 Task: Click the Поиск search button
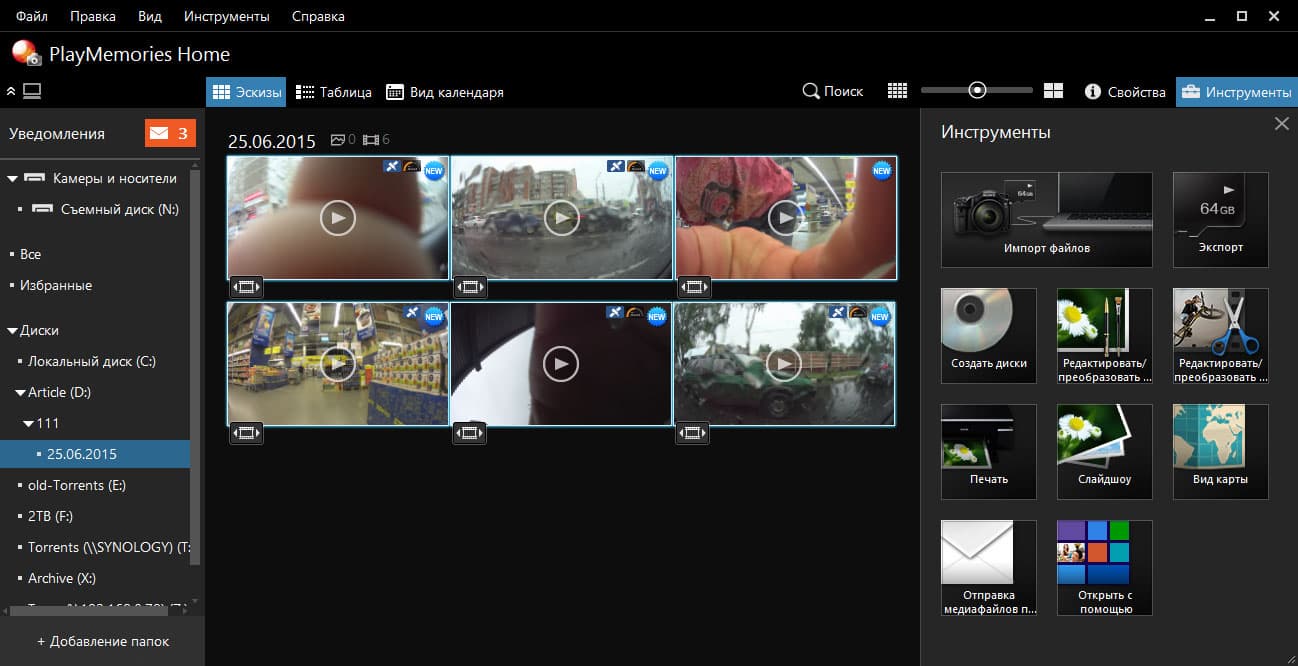click(833, 91)
